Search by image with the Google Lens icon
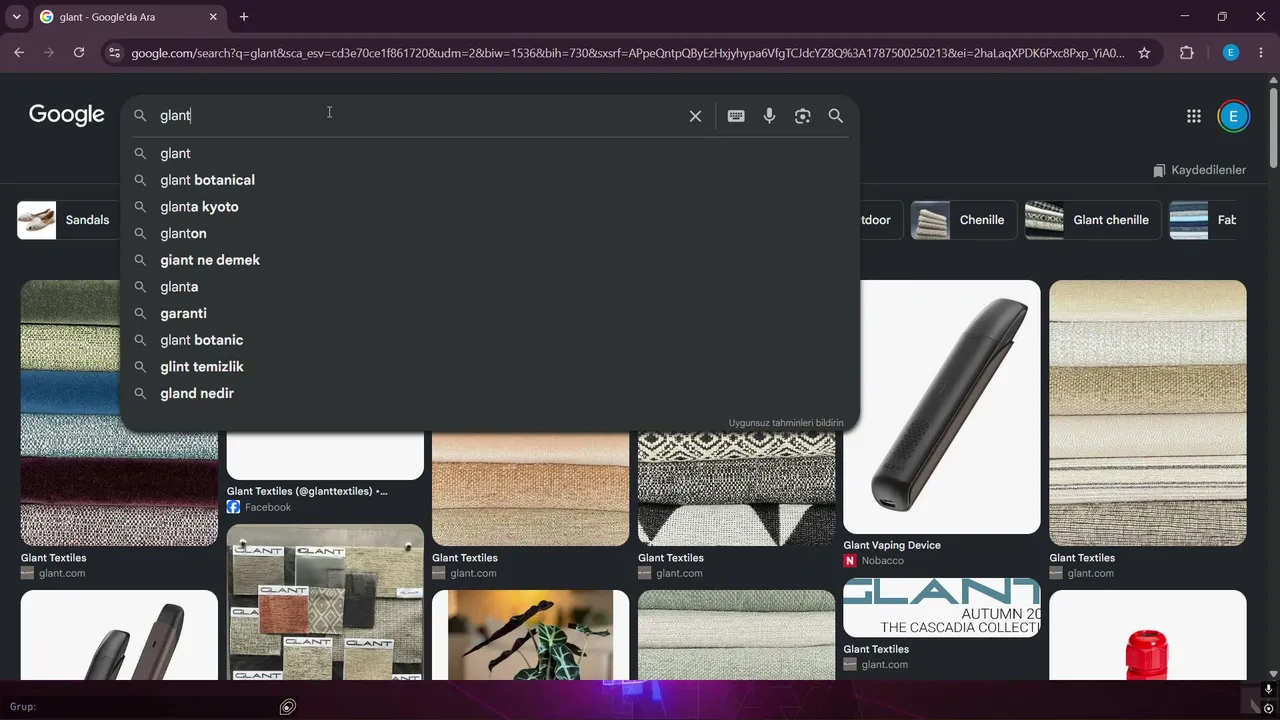Viewport: 1280px width, 720px height. point(802,116)
